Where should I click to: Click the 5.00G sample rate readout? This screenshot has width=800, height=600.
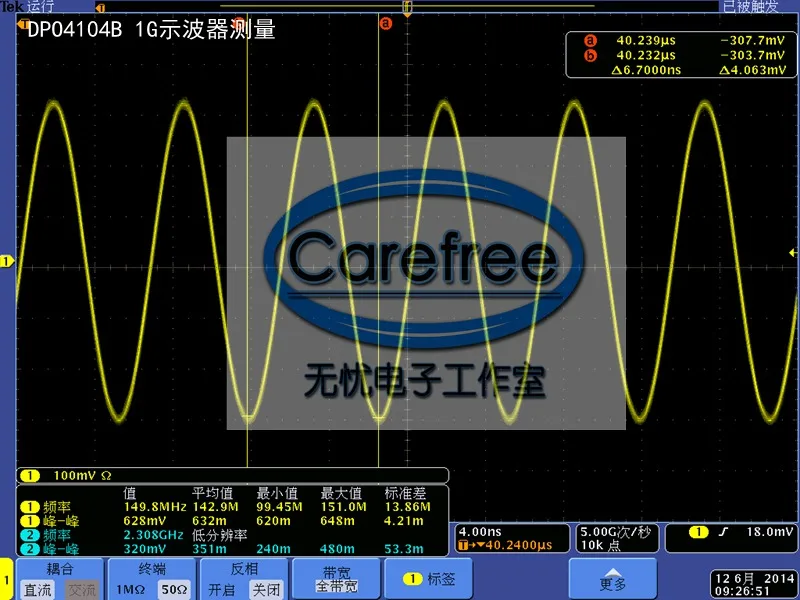point(615,532)
